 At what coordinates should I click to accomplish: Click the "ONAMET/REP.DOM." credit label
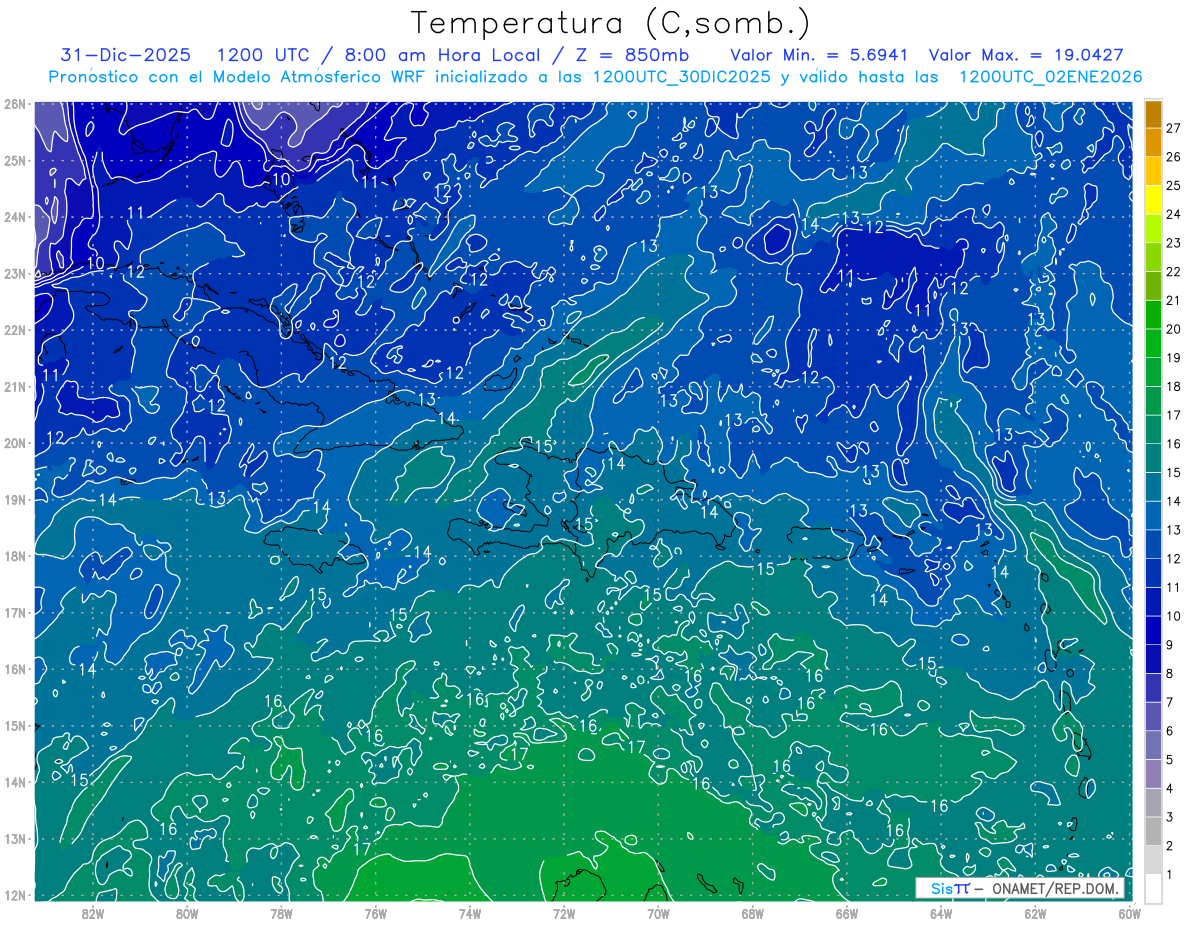1056,888
